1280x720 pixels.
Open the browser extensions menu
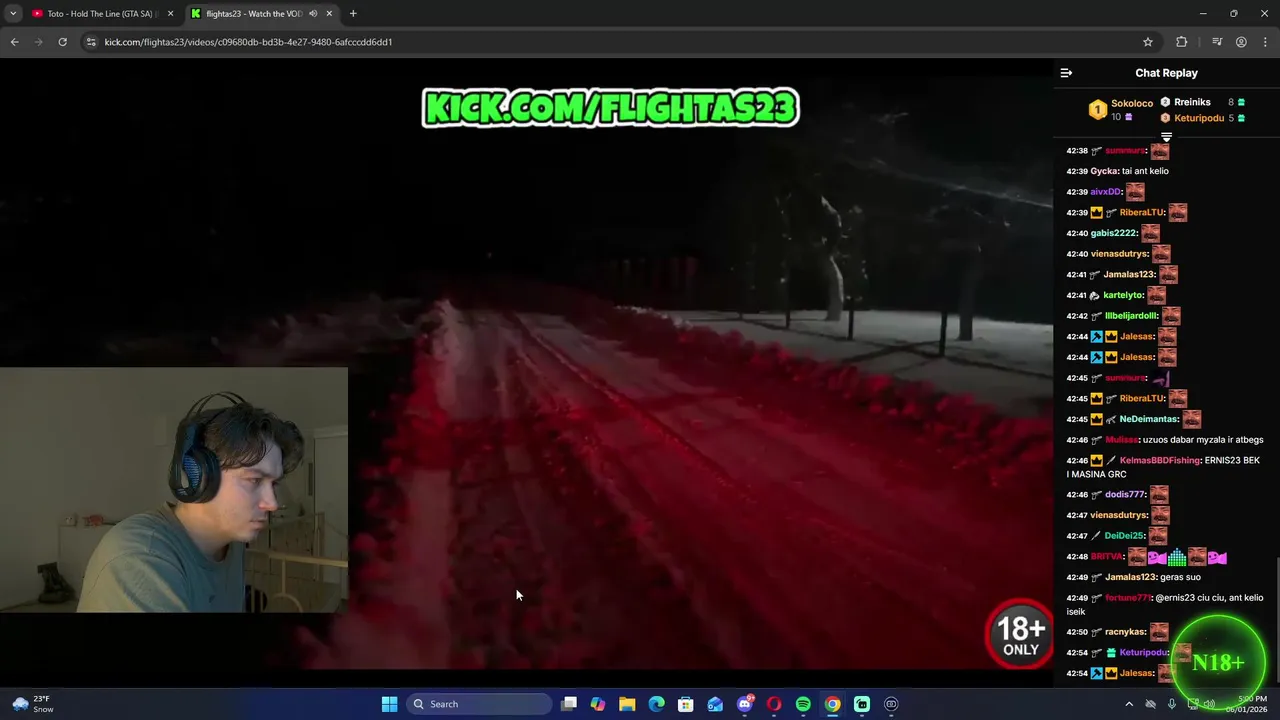[x=1182, y=42]
